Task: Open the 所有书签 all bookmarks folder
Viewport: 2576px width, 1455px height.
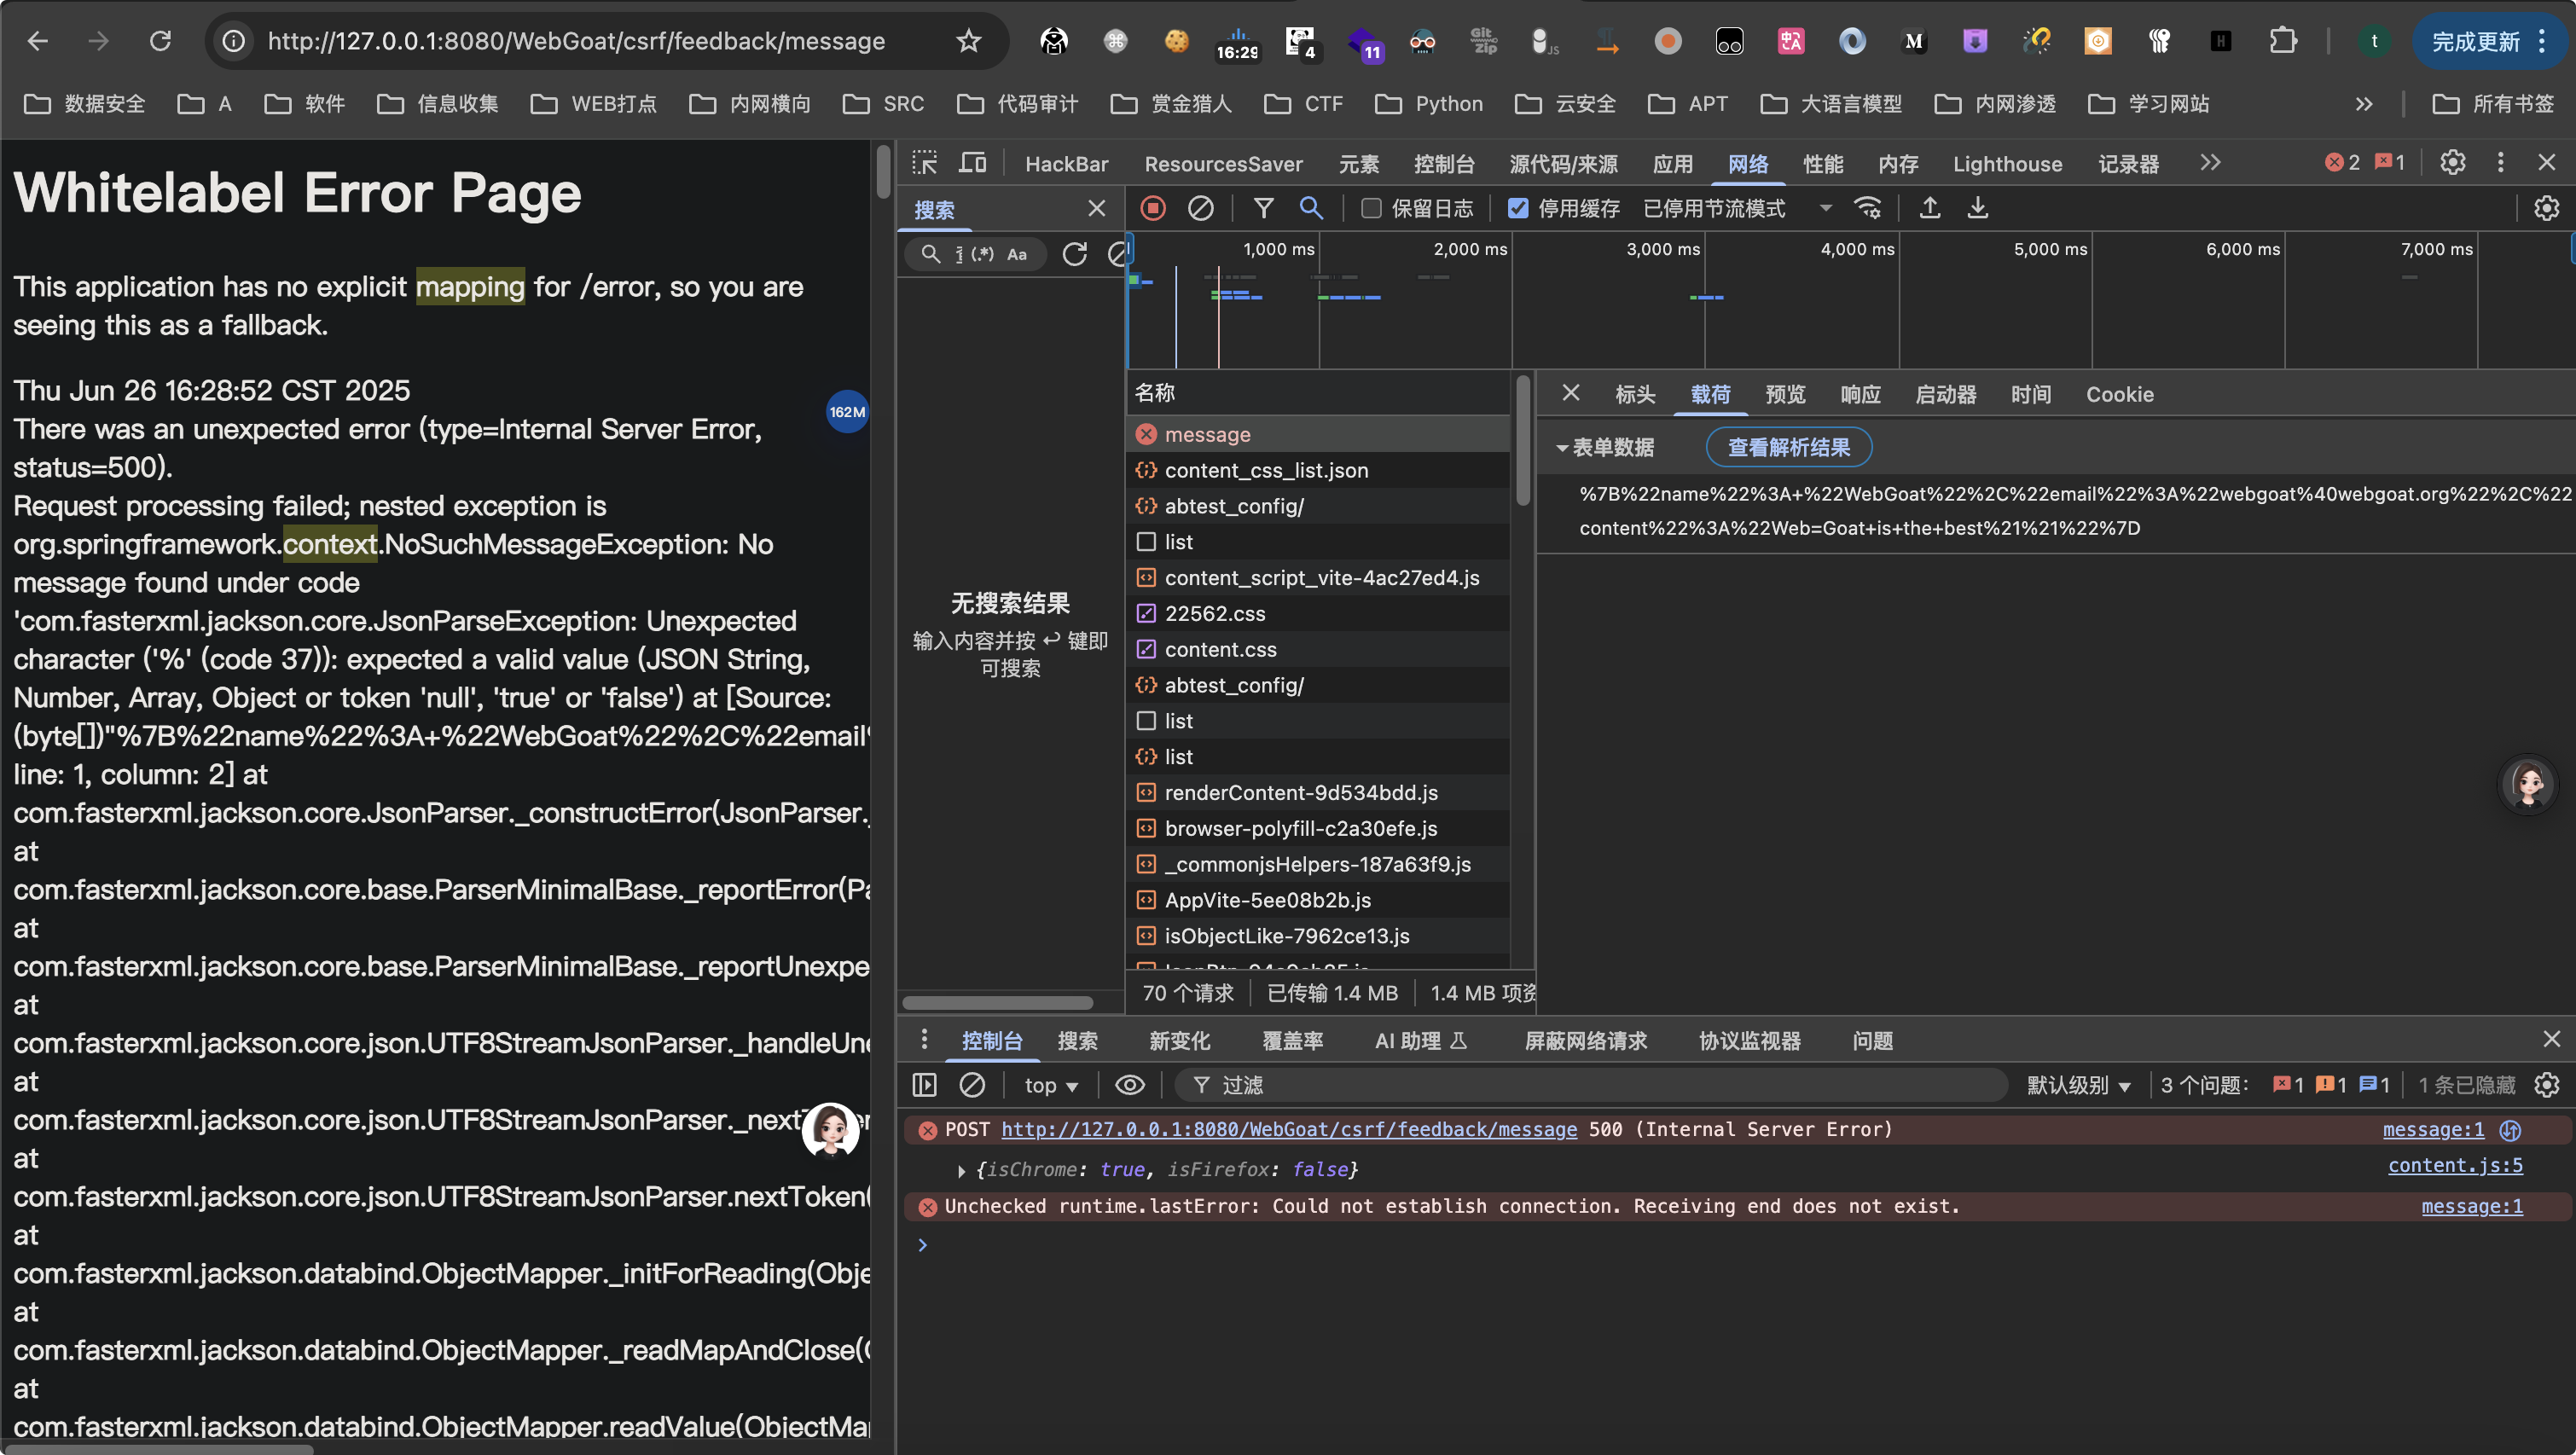Action: click(x=2492, y=103)
